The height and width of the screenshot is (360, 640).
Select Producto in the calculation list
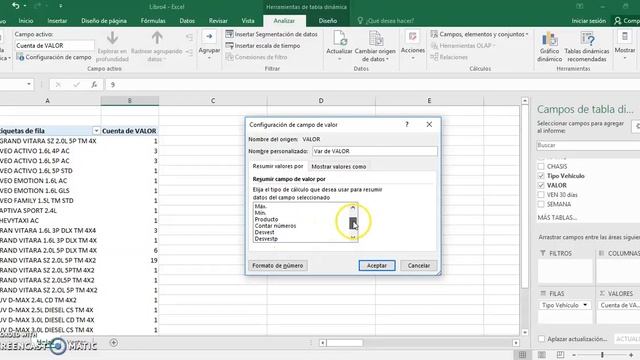click(x=266, y=219)
